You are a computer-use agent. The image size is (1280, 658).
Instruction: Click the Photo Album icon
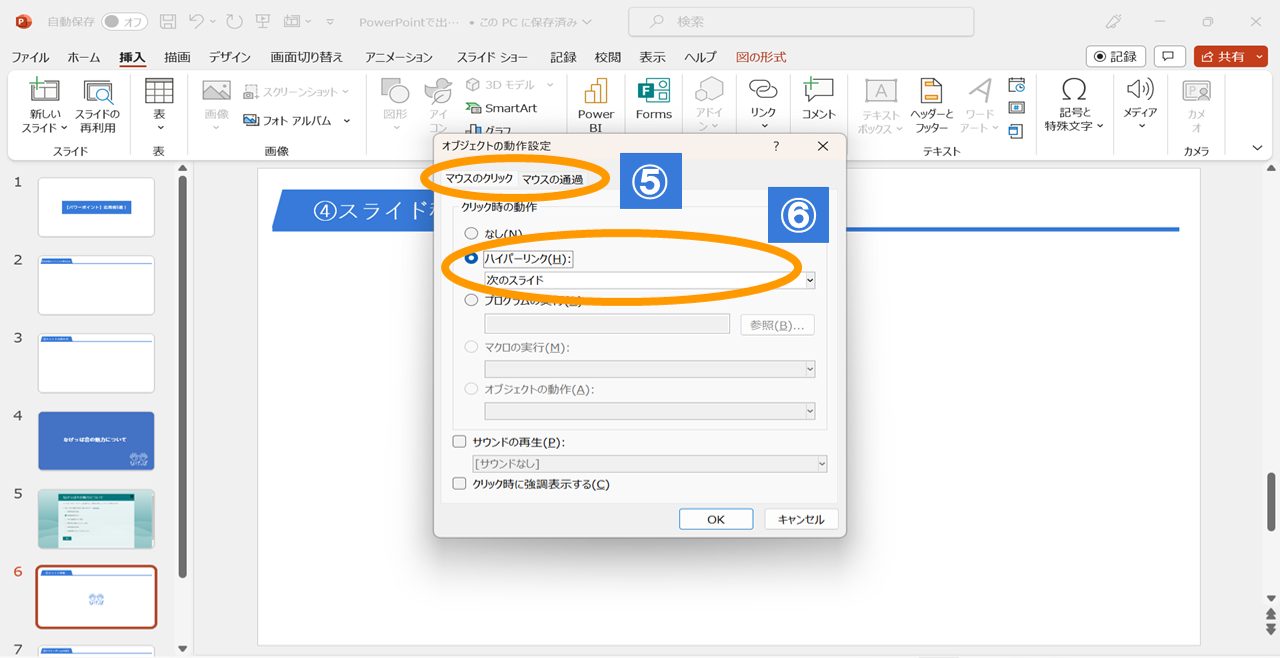250,120
